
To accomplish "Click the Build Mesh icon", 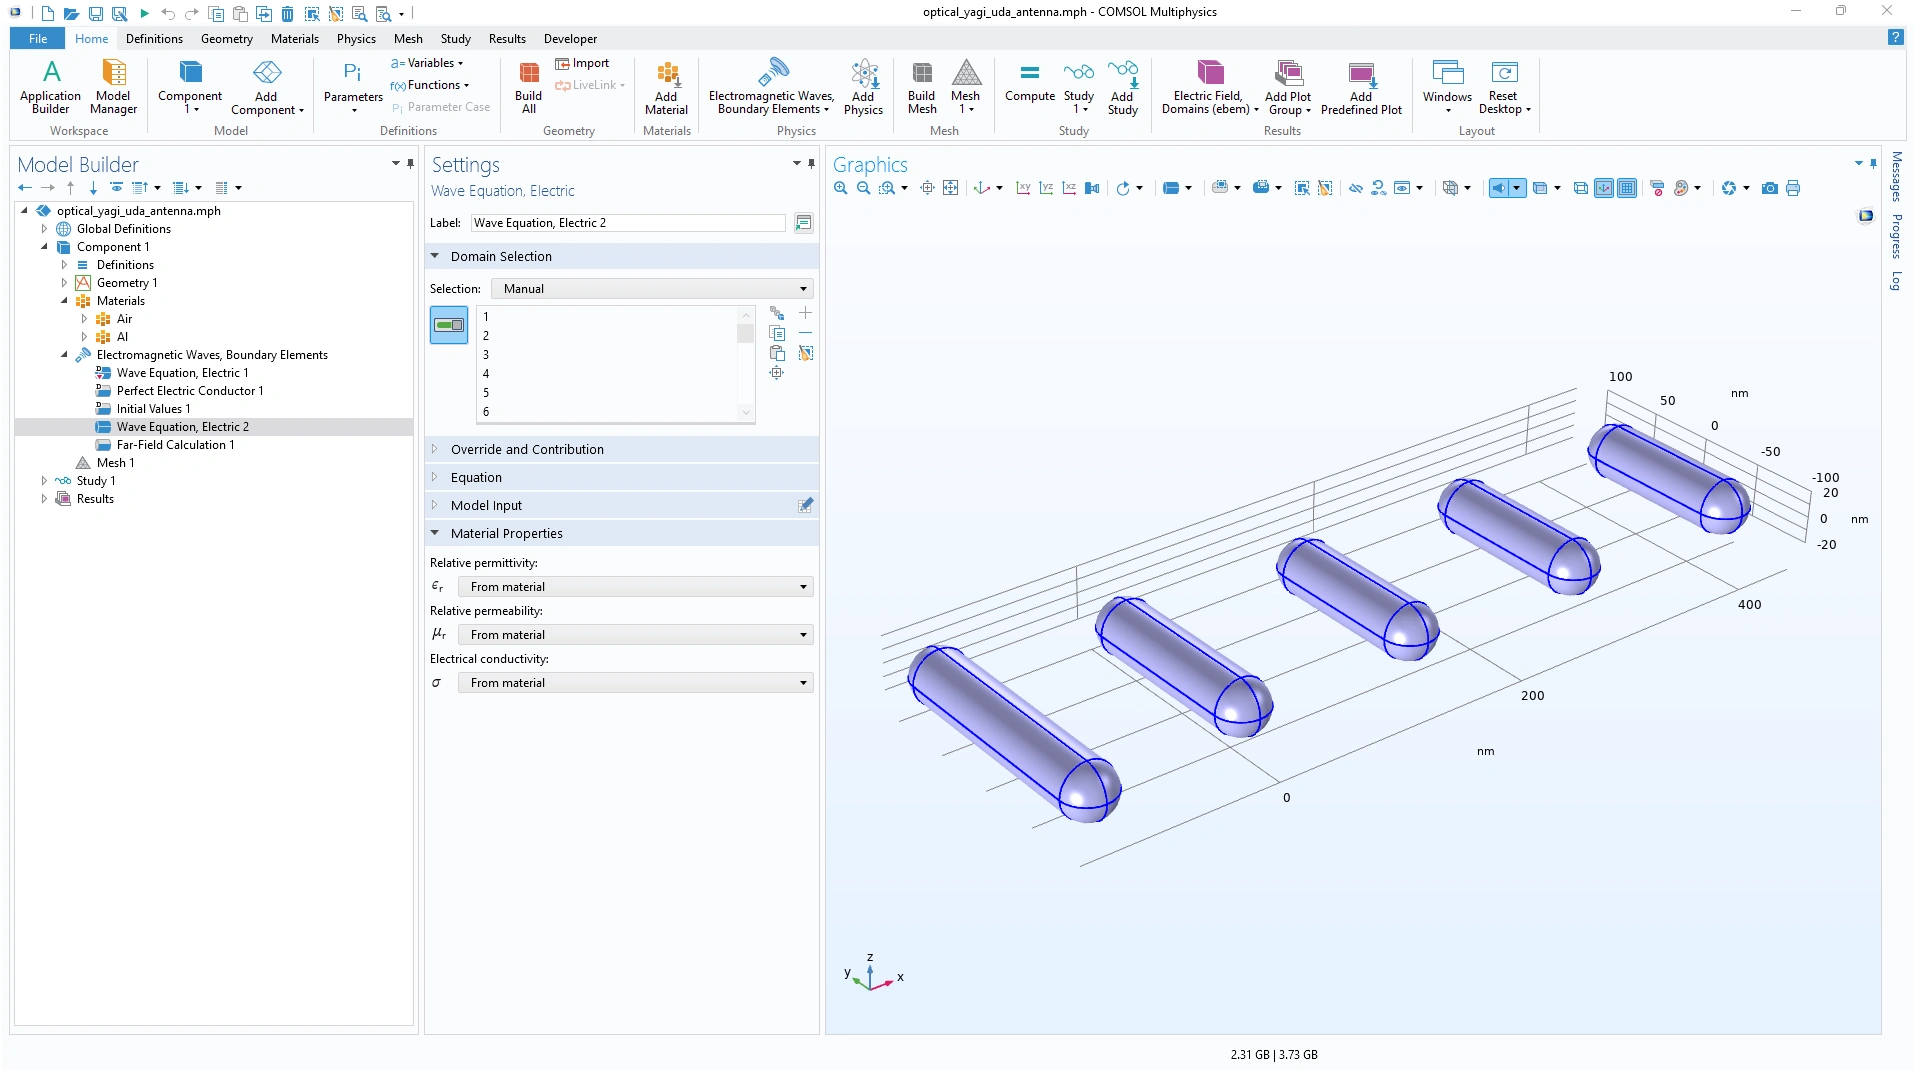I will tap(921, 86).
